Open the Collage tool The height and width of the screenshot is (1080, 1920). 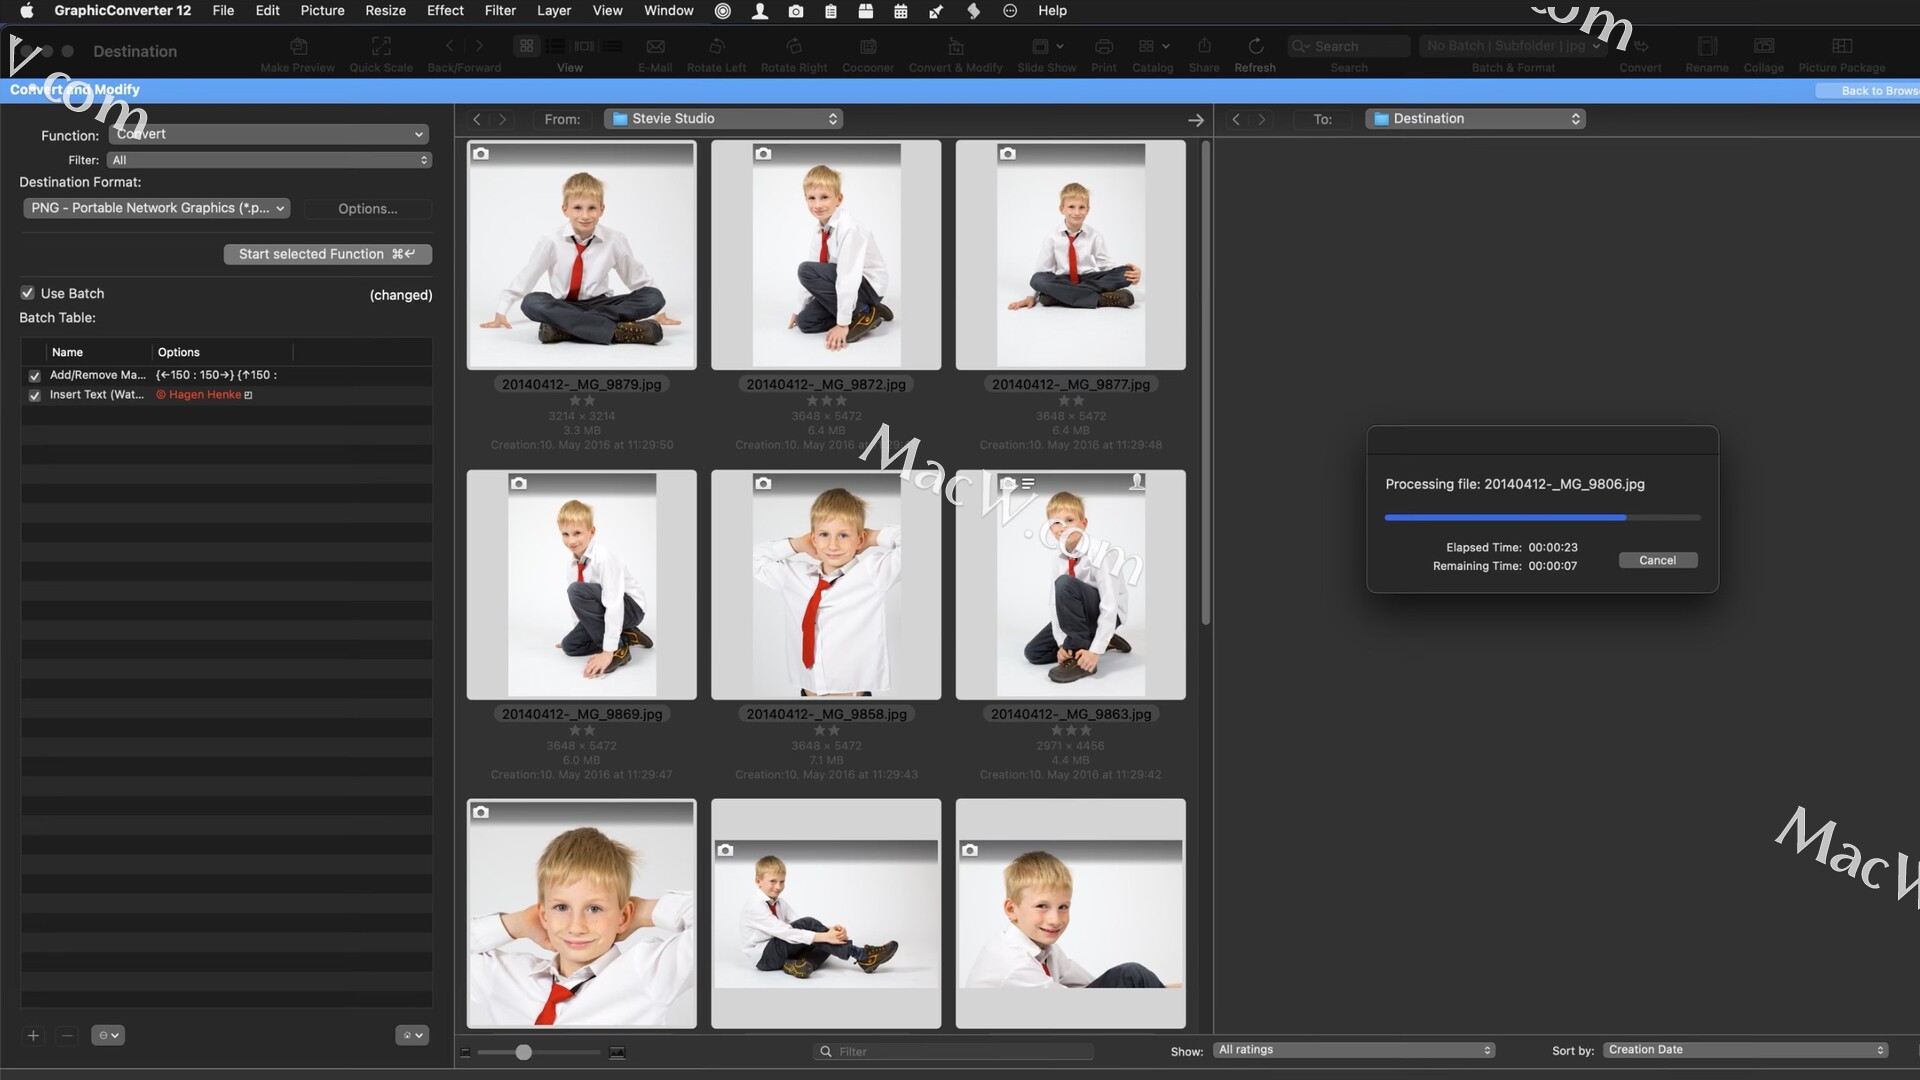click(1764, 46)
